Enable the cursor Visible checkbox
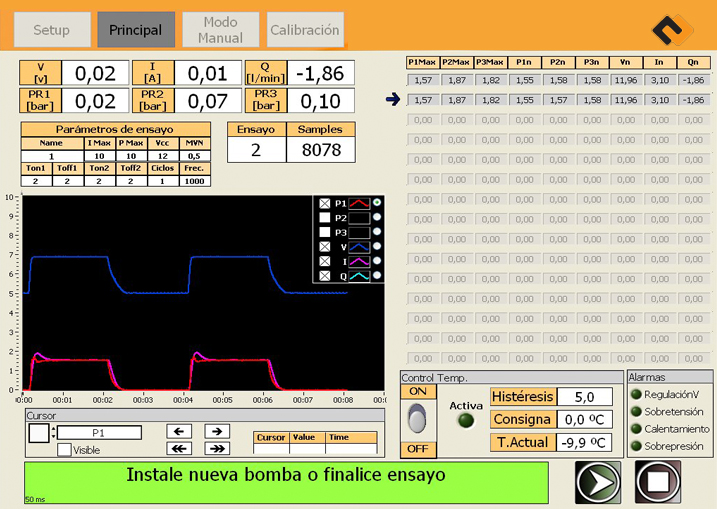This screenshot has width=717, height=509. click(64, 450)
